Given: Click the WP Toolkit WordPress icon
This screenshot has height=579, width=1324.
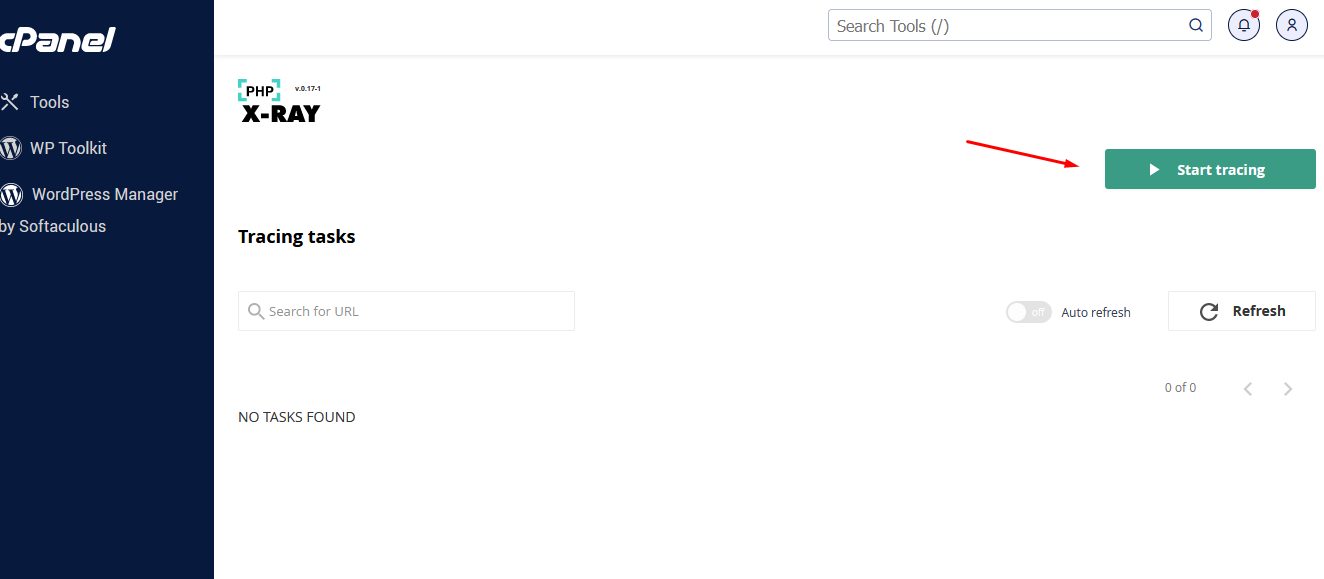Looking at the screenshot, I should 11,148.
